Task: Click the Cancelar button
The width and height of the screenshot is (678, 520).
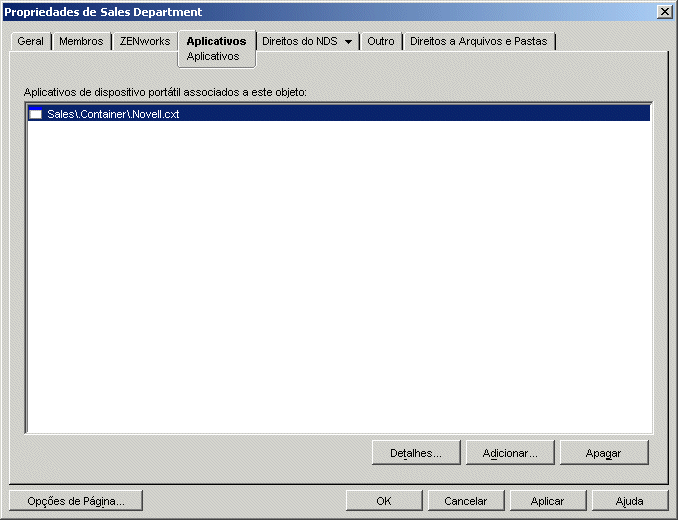Action: click(466, 501)
